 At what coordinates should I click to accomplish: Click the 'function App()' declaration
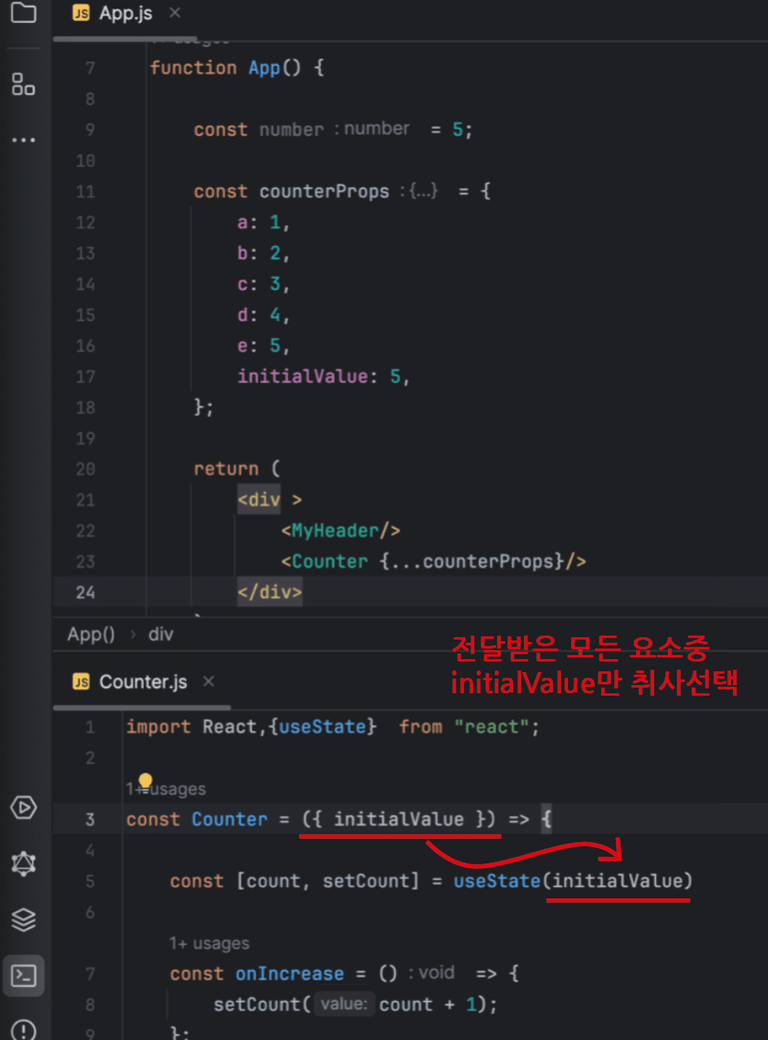pyautogui.click(x=225, y=68)
